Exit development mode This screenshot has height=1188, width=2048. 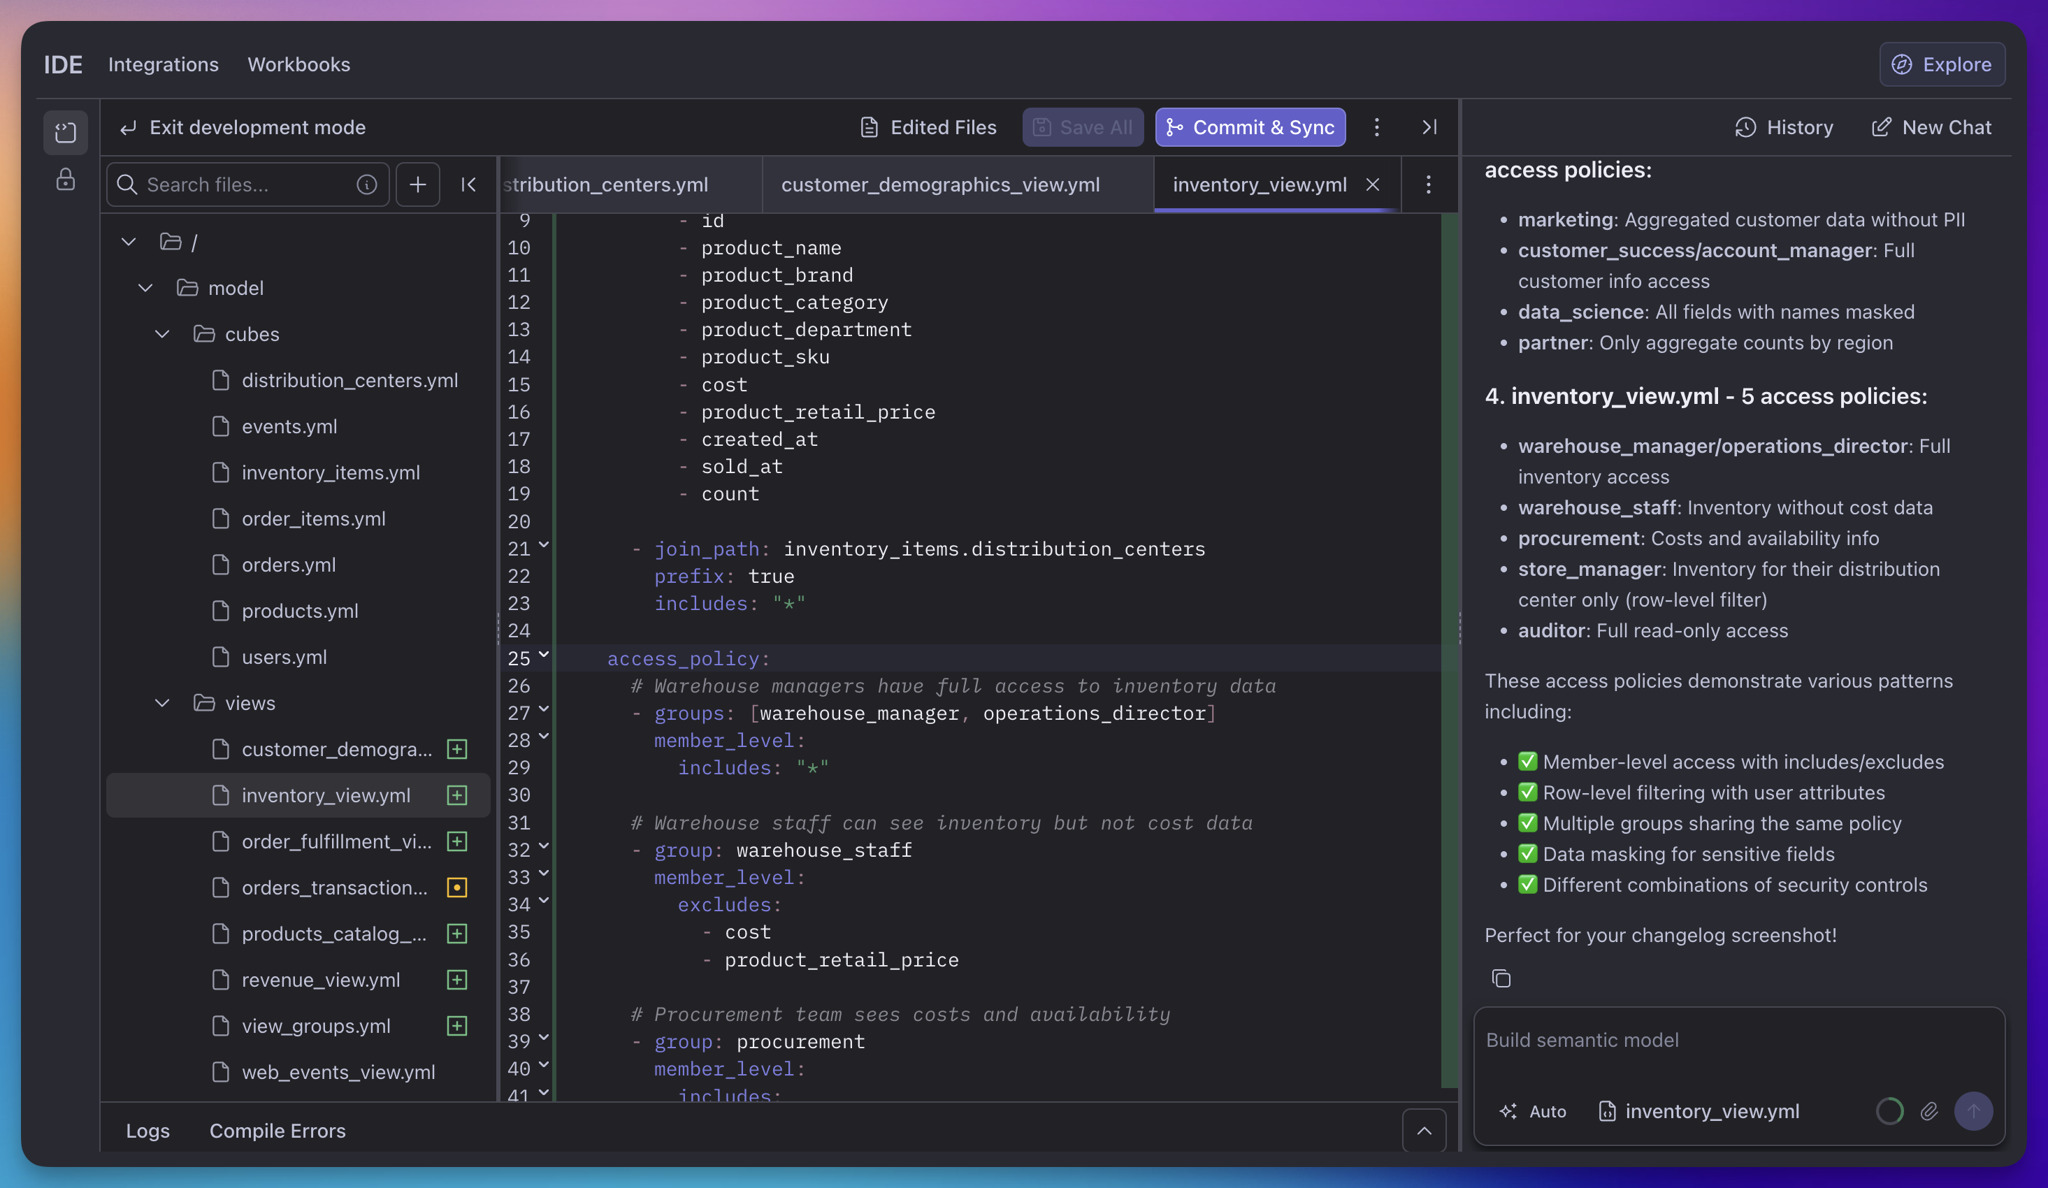tap(243, 127)
